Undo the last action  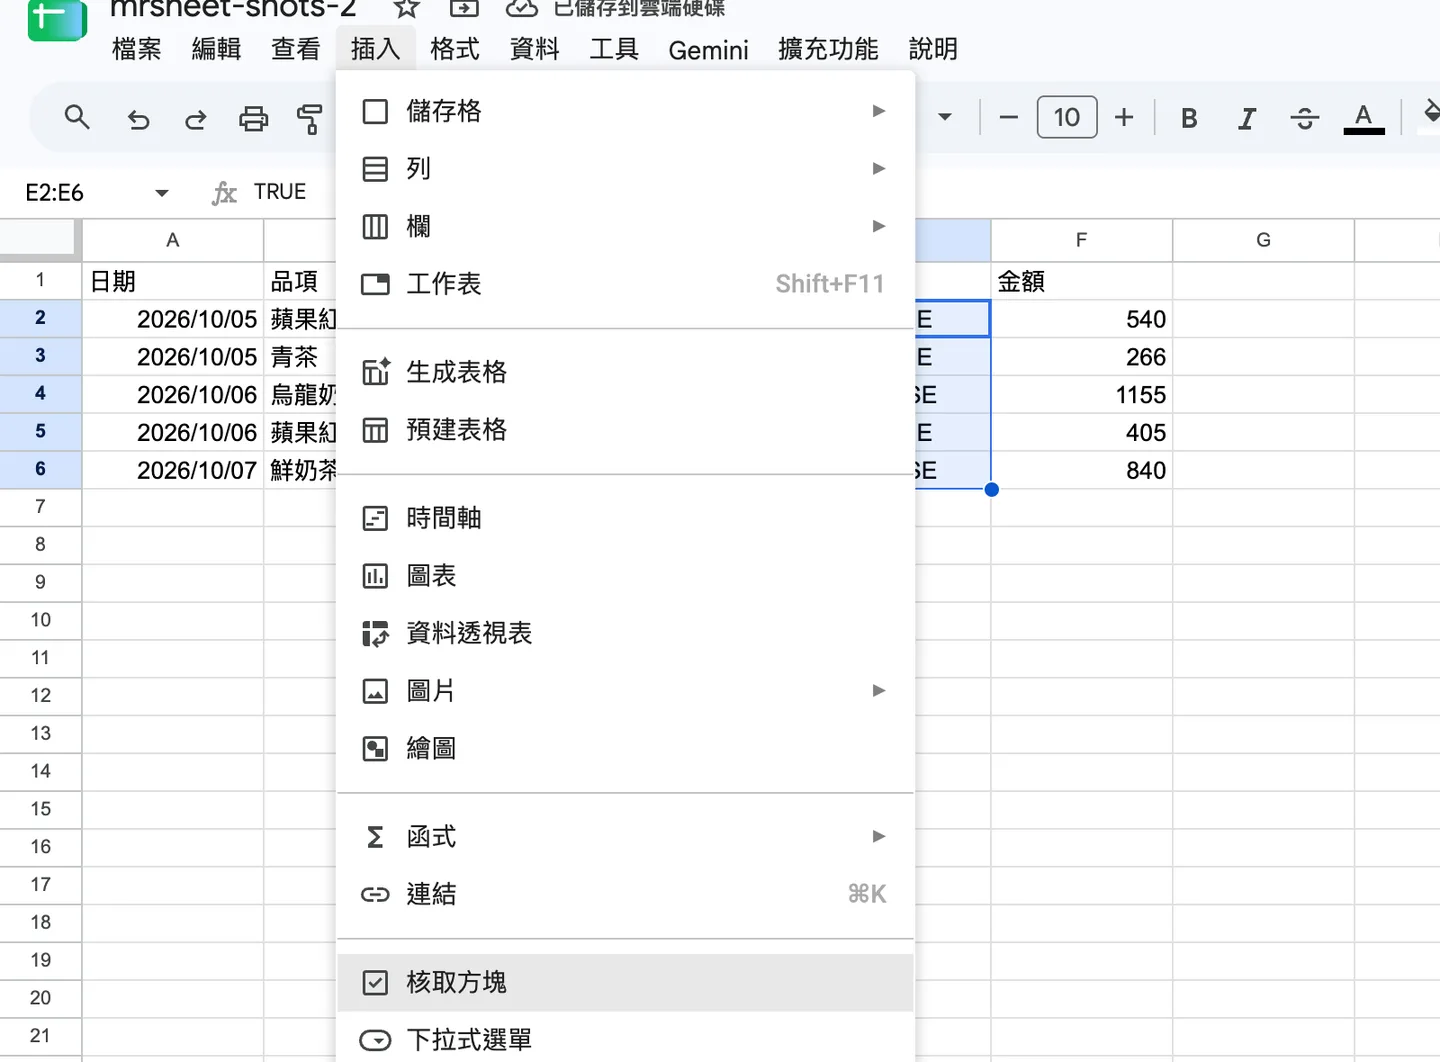pyautogui.click(x=138, y=120)
